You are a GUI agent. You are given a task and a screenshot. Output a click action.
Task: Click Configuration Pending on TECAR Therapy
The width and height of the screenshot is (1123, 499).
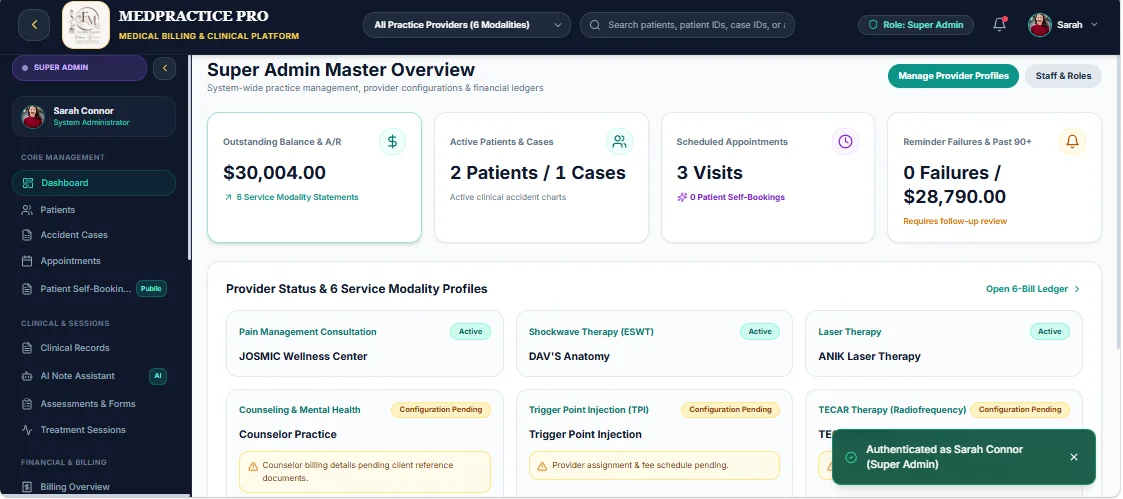coord(1020,410)
